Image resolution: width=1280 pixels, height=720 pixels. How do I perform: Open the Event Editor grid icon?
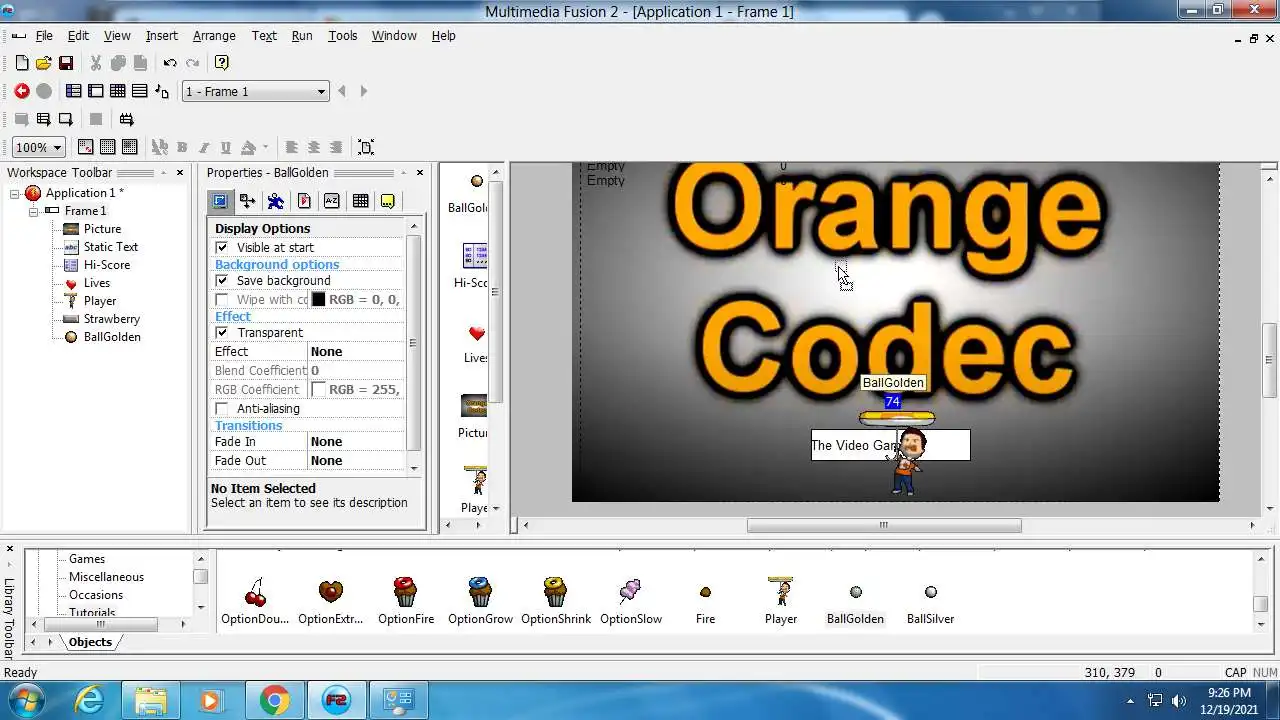[x=118, y=91]
